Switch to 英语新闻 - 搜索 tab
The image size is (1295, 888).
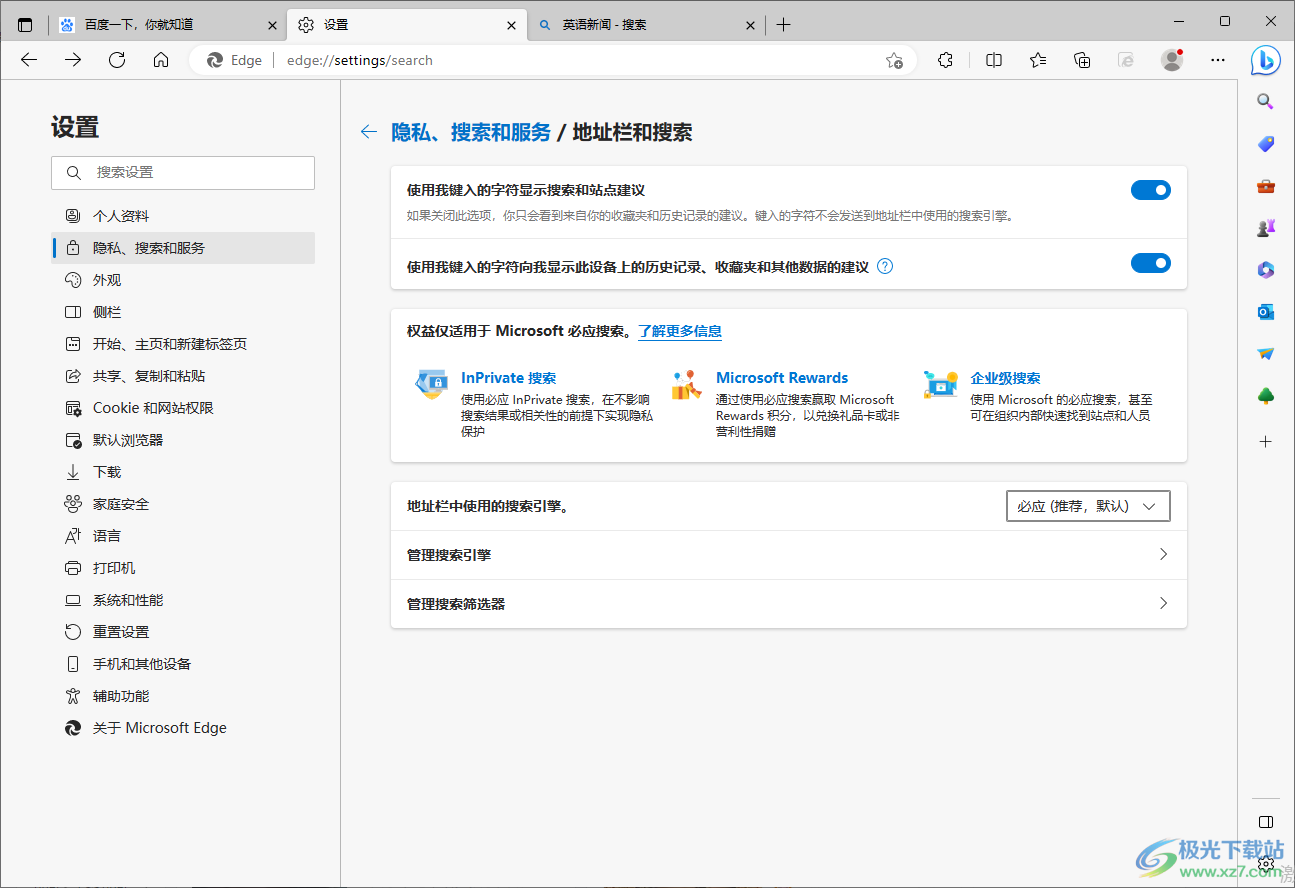click(646, 25)
